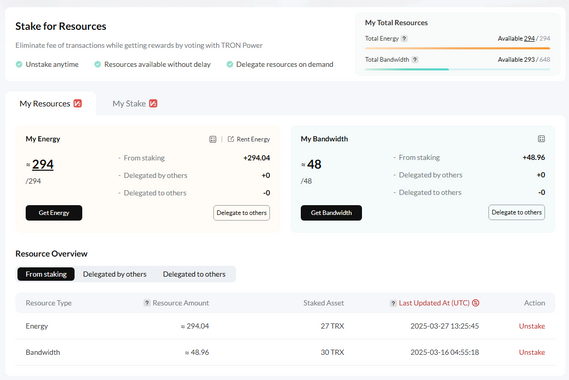Click the Get Bandwidth button
The width and height of the screenshot is (569, 380).
pos(331,213)
